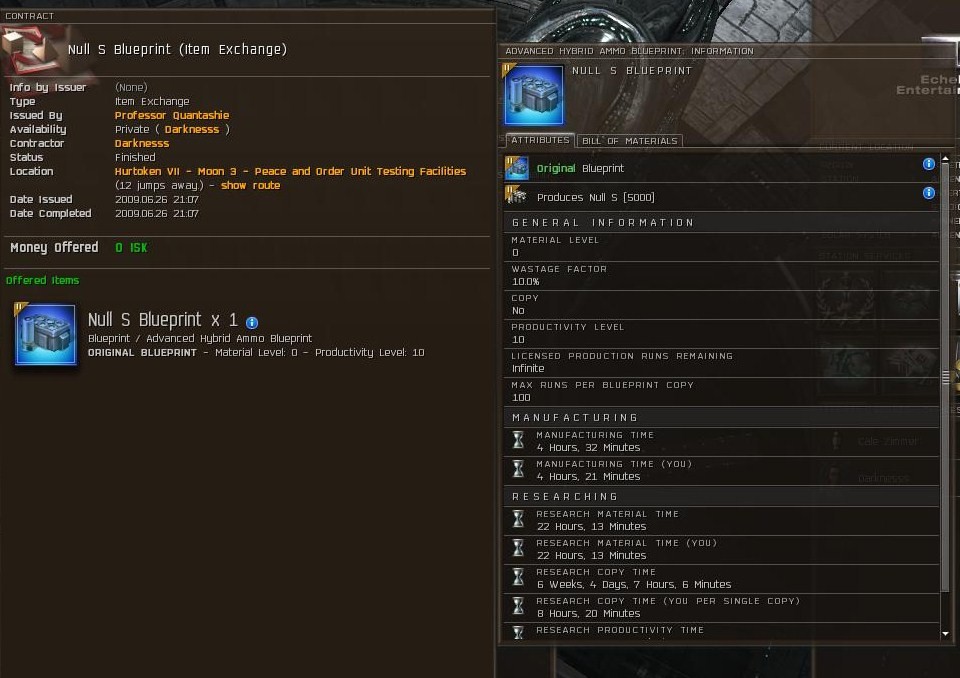The image size is (960, 678).
Task: Click hourglass icon next to Manufacturing Time
Action: pyautogui.click(x=519, y=440)
